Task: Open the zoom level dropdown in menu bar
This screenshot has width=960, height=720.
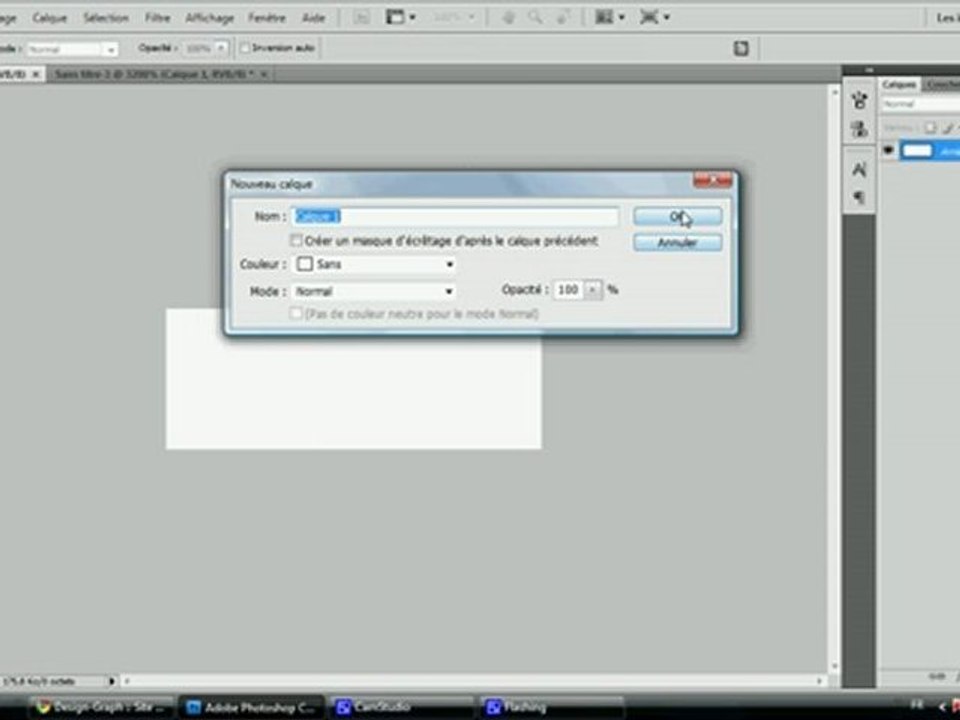Action: (454, 17)
